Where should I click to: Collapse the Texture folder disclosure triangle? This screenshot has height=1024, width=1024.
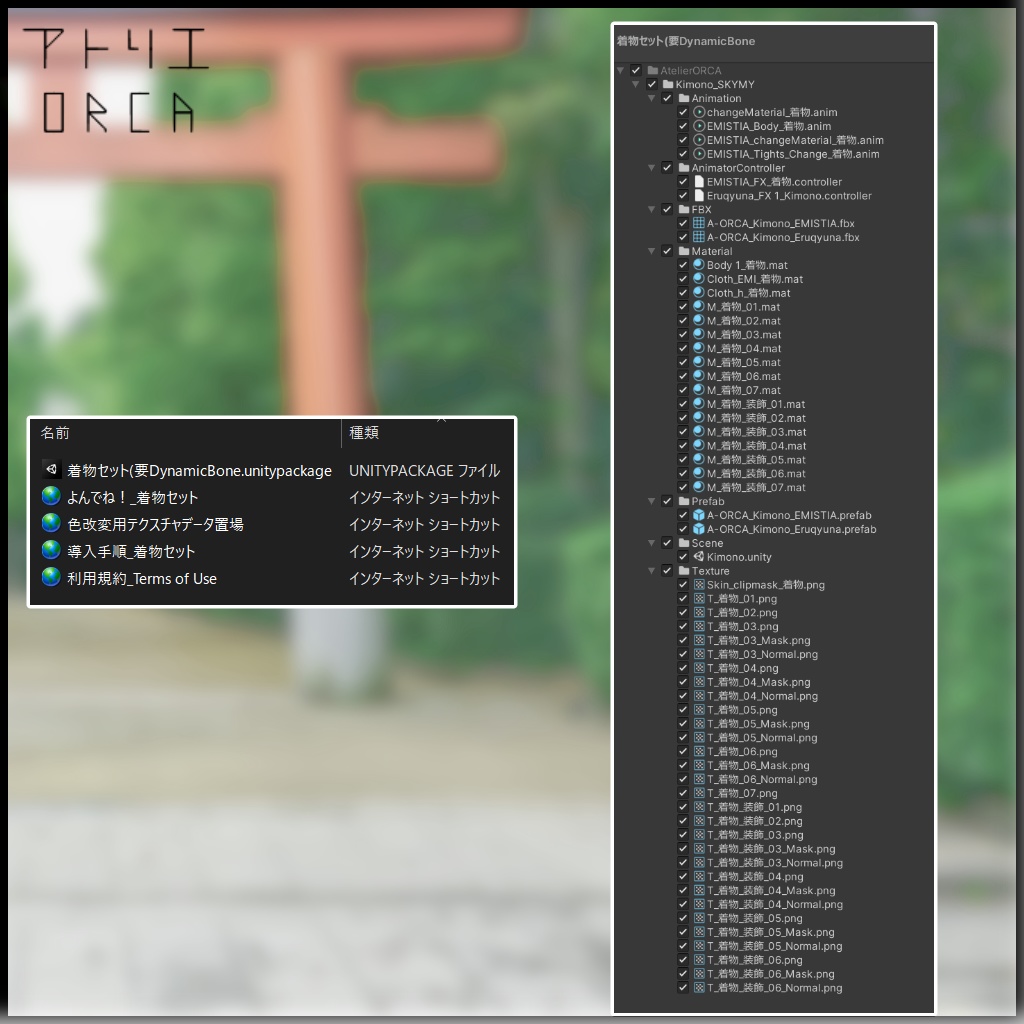pyautogui.click(x=652, y=571)
